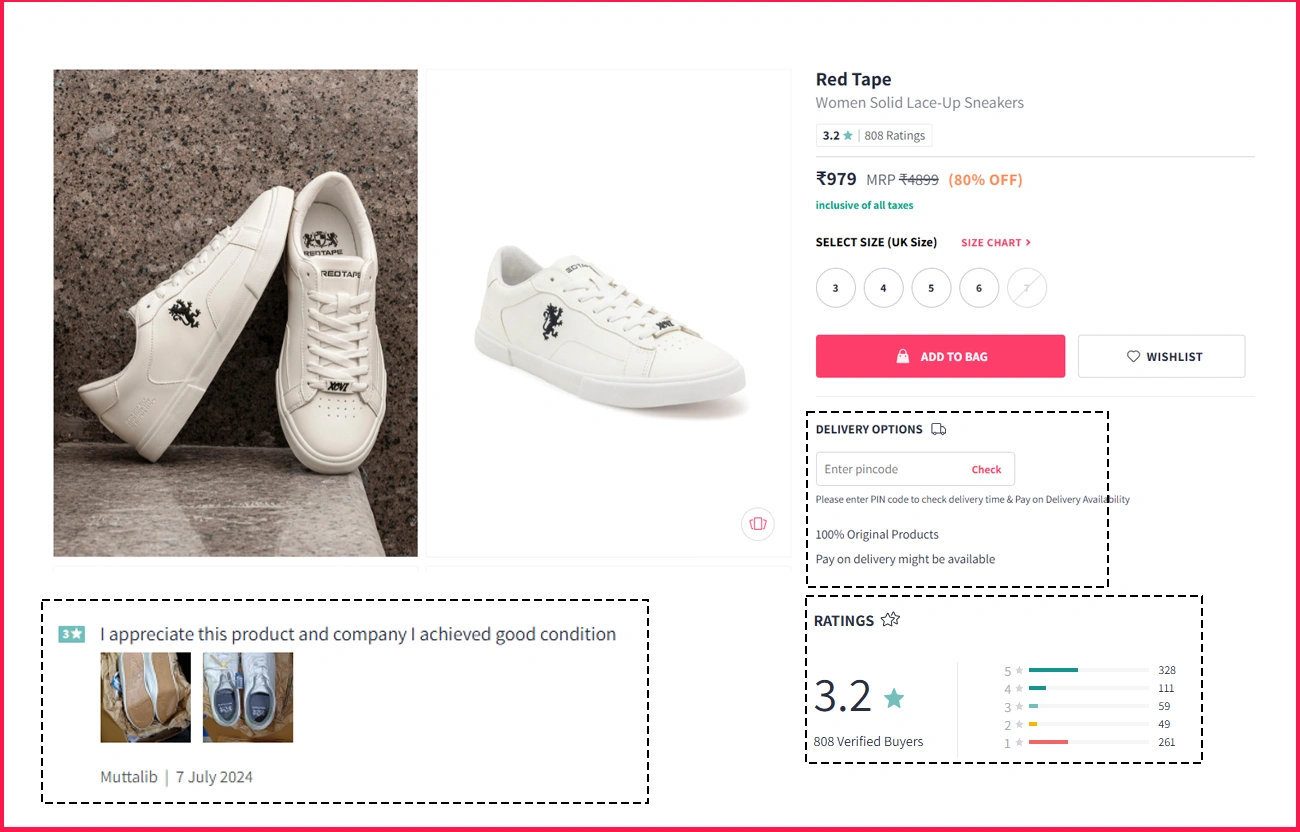Screen dimensions: 1300x832
Task: Click the star icon beside RATINGS heading
Action: tap(890, 620)
